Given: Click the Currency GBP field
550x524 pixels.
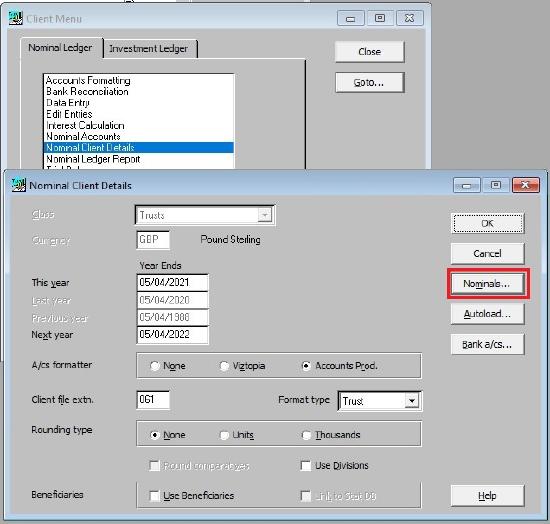Looking at the screenshot, I should point(153,240).
